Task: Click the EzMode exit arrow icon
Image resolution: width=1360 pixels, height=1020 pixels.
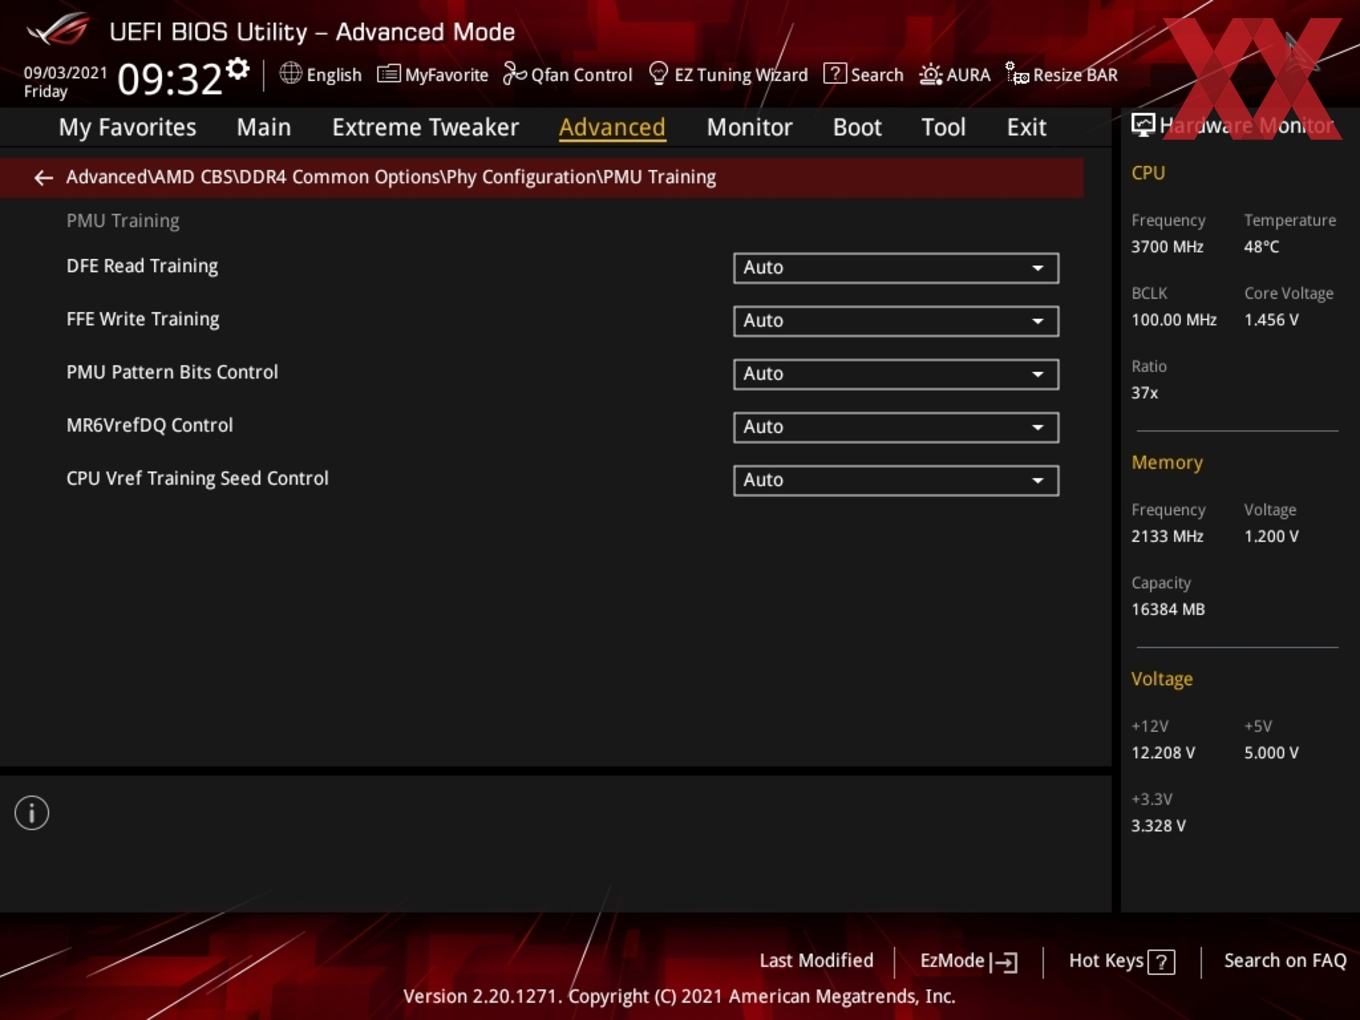Action: [1004, 962]
